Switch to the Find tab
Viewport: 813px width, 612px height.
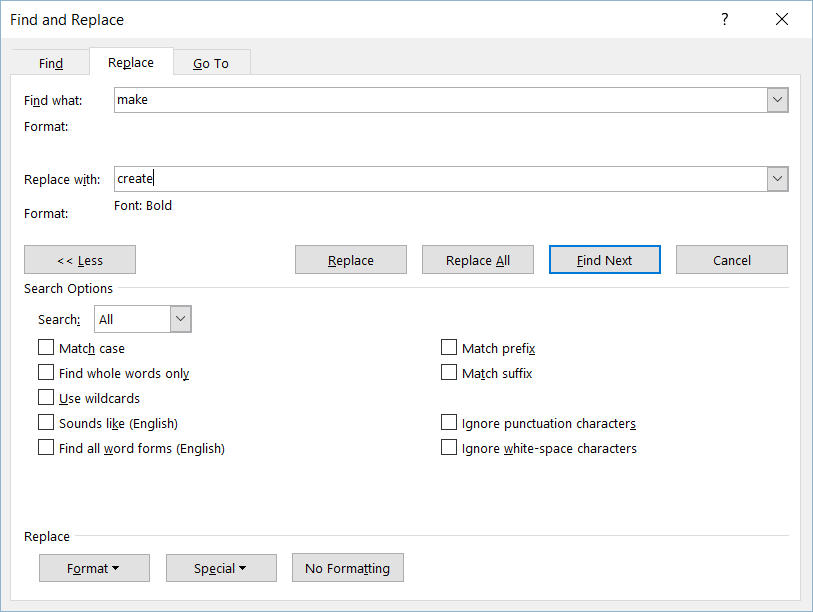coord(51,63)
